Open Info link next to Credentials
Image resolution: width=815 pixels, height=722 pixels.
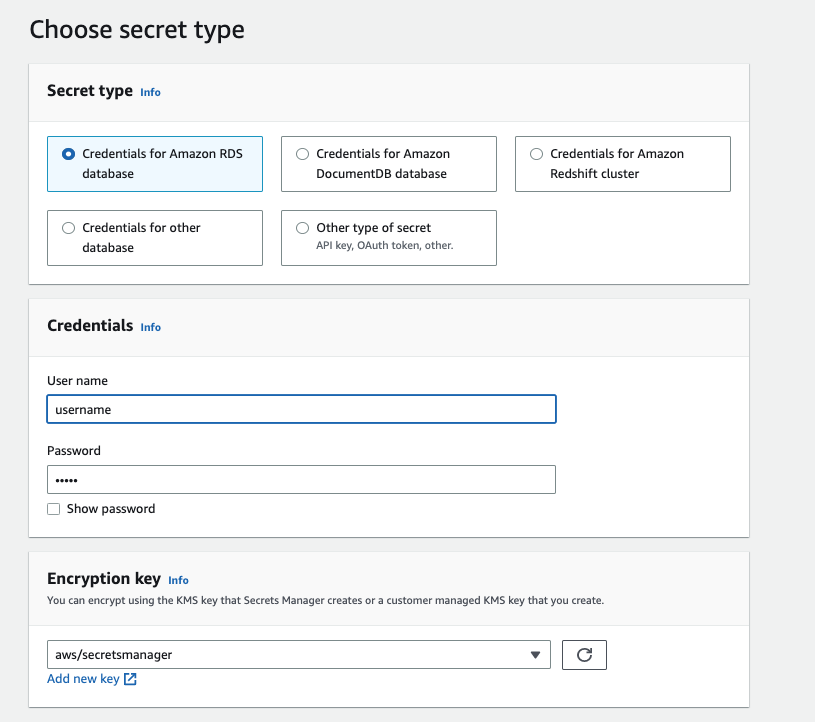(150, 327)
